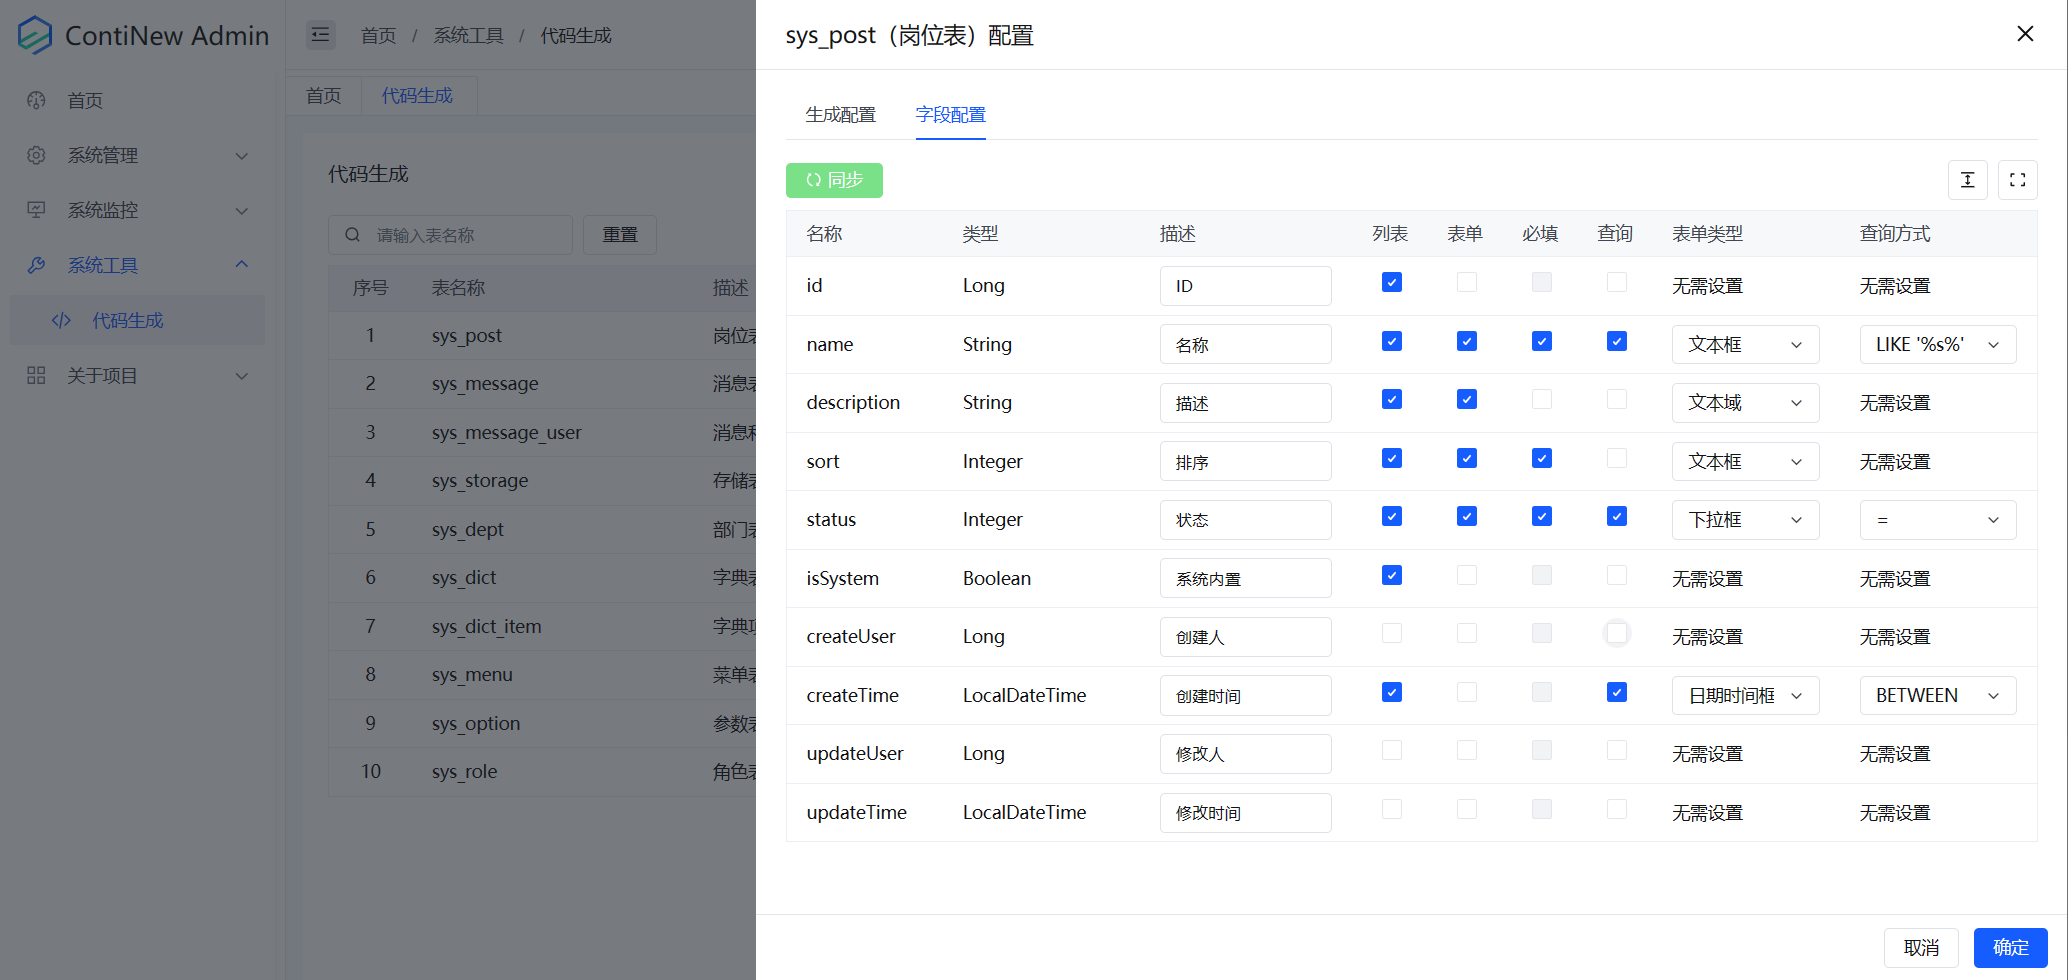The height and width of the screenshot is (980, 2068).
Task: Toggle the sidebar collapse menu icon
Action: (320, 35)
